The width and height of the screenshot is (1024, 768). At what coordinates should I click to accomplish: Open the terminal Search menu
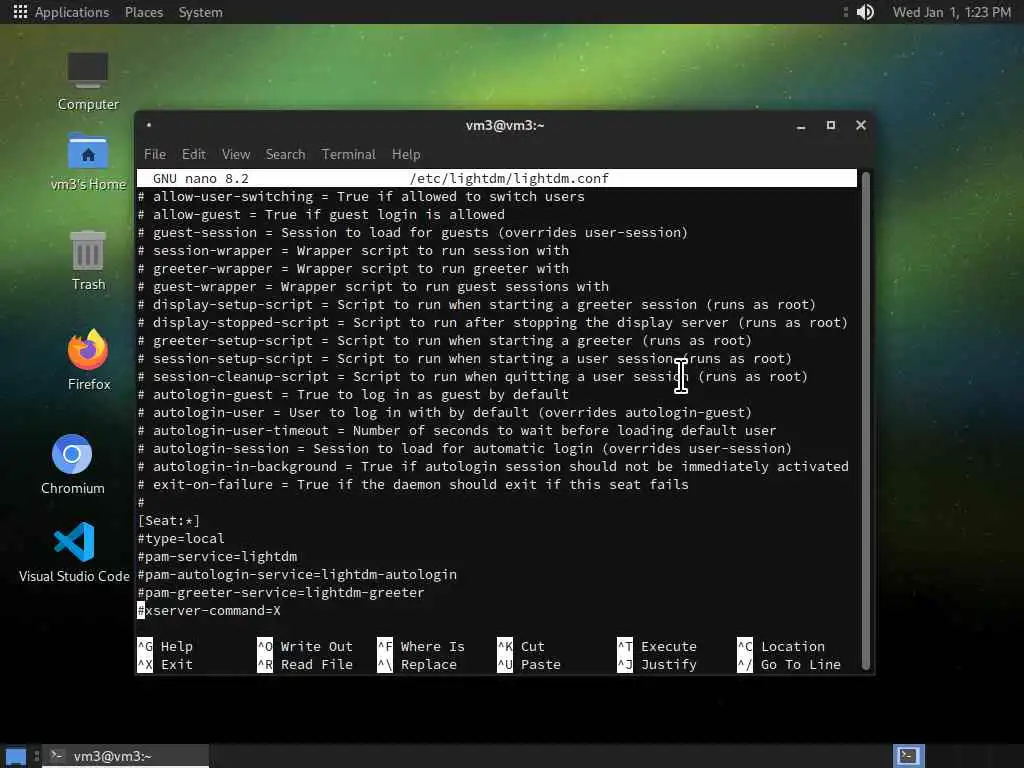point(285,154)
